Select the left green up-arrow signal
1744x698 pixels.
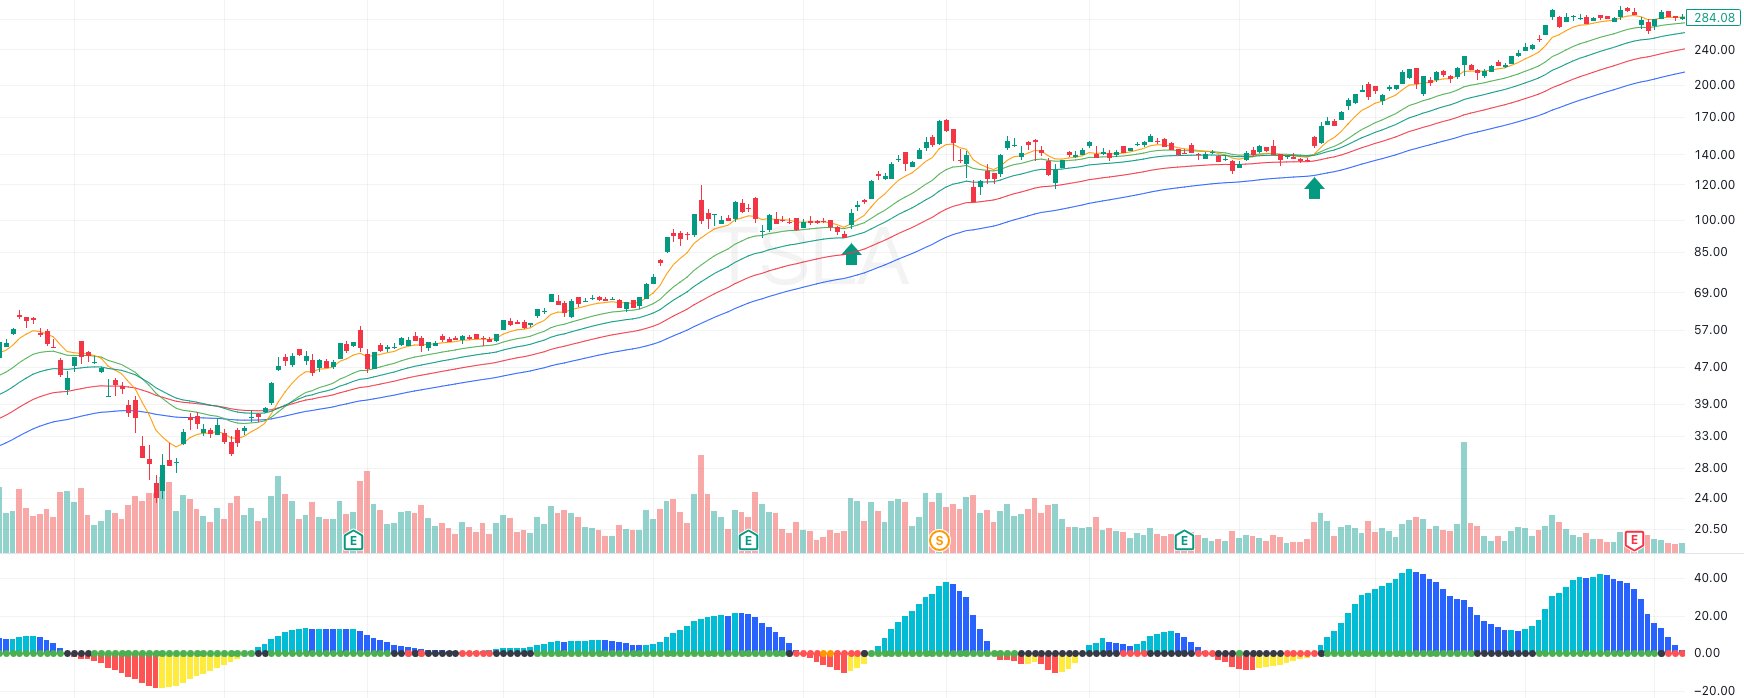click(x=851, y=254)
